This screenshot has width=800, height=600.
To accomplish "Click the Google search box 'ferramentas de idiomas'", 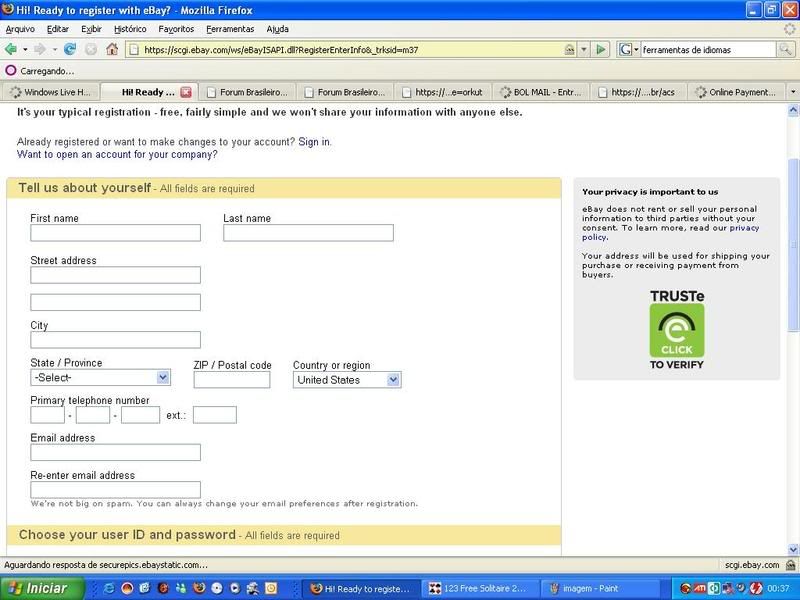I will click(x=708, y=49).
